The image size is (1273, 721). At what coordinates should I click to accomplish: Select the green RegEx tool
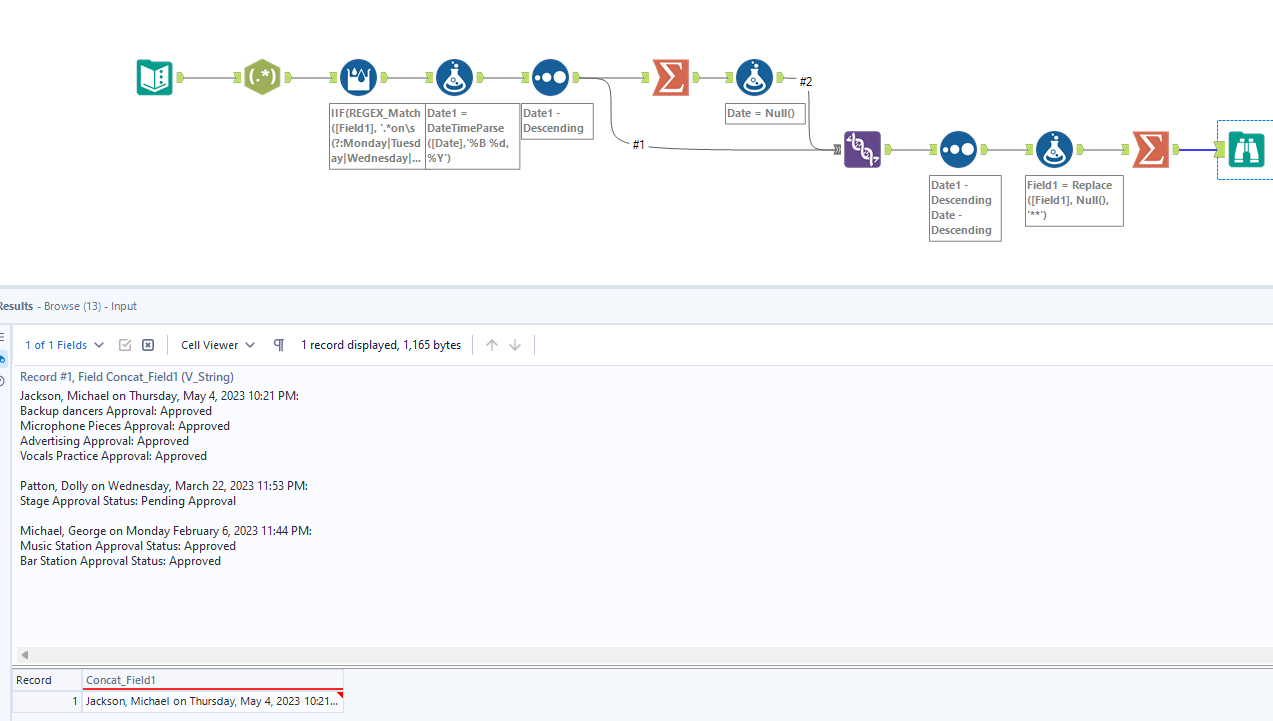click(262, 77)
